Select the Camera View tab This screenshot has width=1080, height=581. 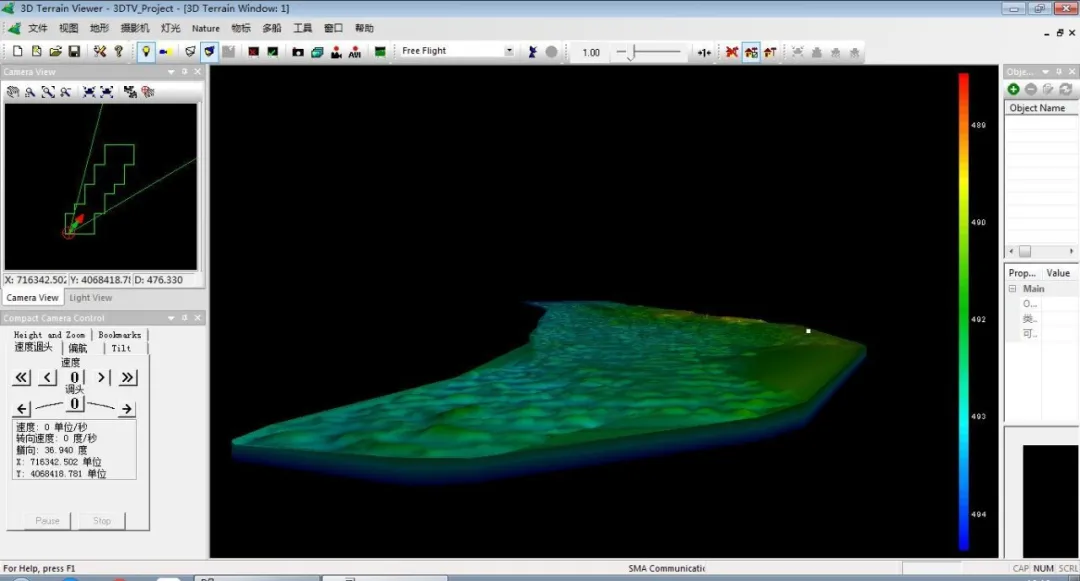[x=32, y=297]
